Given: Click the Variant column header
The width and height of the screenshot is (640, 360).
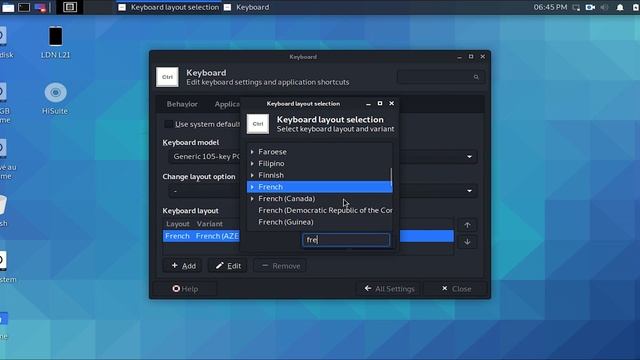Looking at the screenshot, I should (210, 224).
